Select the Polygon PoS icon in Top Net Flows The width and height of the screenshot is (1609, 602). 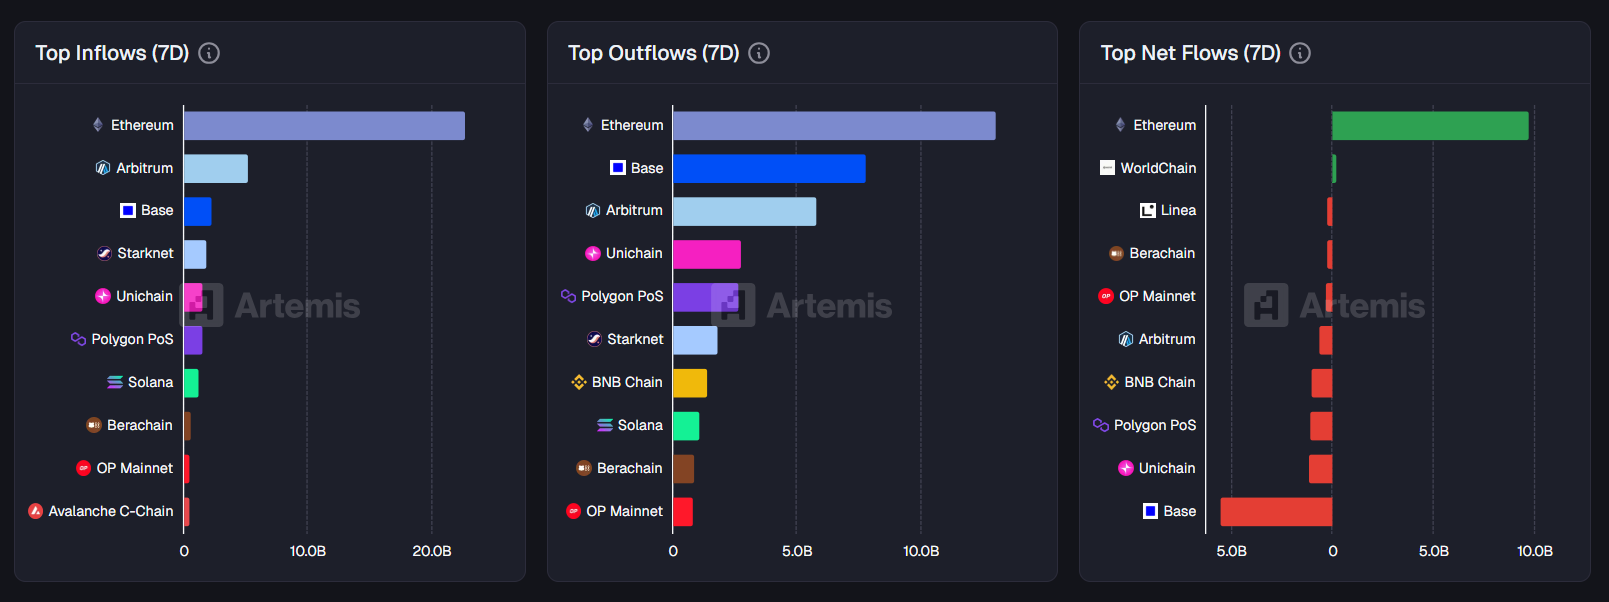pyautogui.click(x=1101, y=425)
